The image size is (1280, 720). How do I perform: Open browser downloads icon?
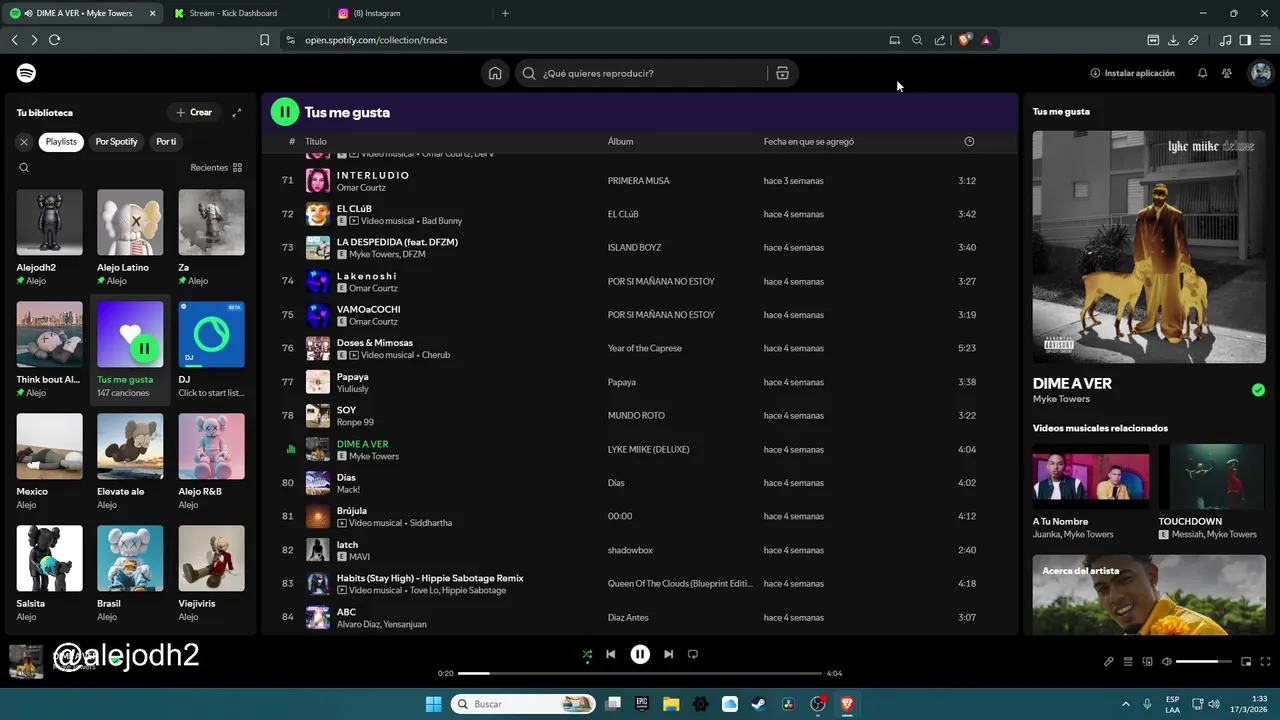click(1173, 40)
